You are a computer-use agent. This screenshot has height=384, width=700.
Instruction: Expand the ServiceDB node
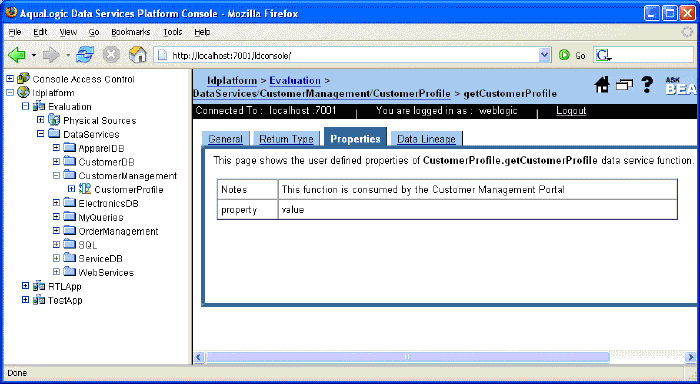56,258
